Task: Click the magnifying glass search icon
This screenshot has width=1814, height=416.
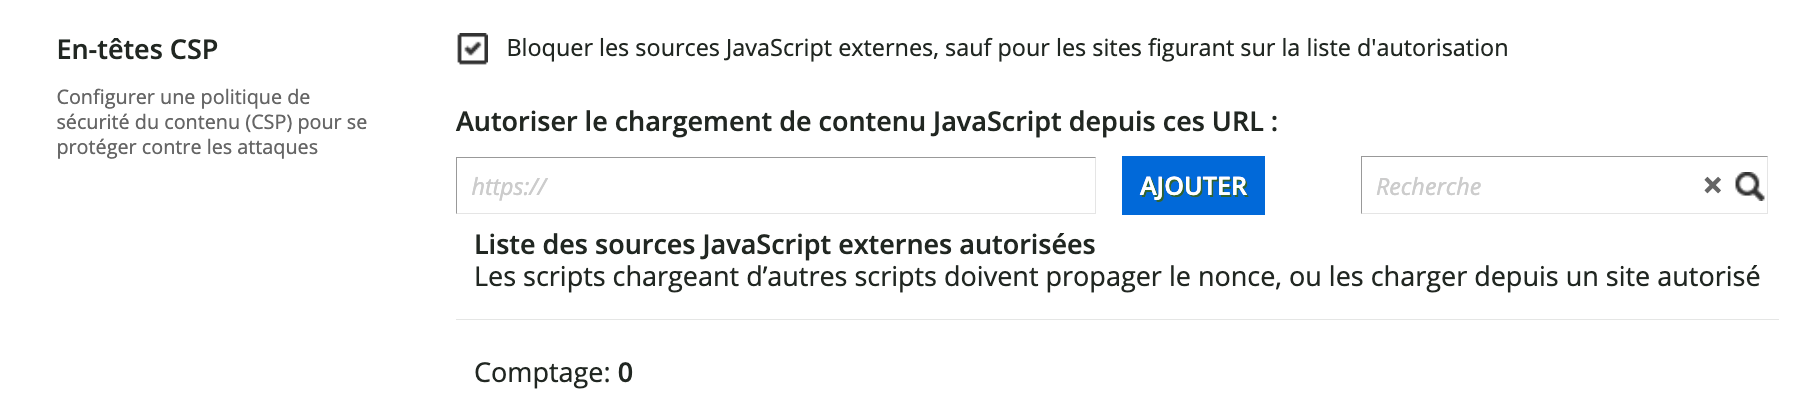Action: [1749, 186]
